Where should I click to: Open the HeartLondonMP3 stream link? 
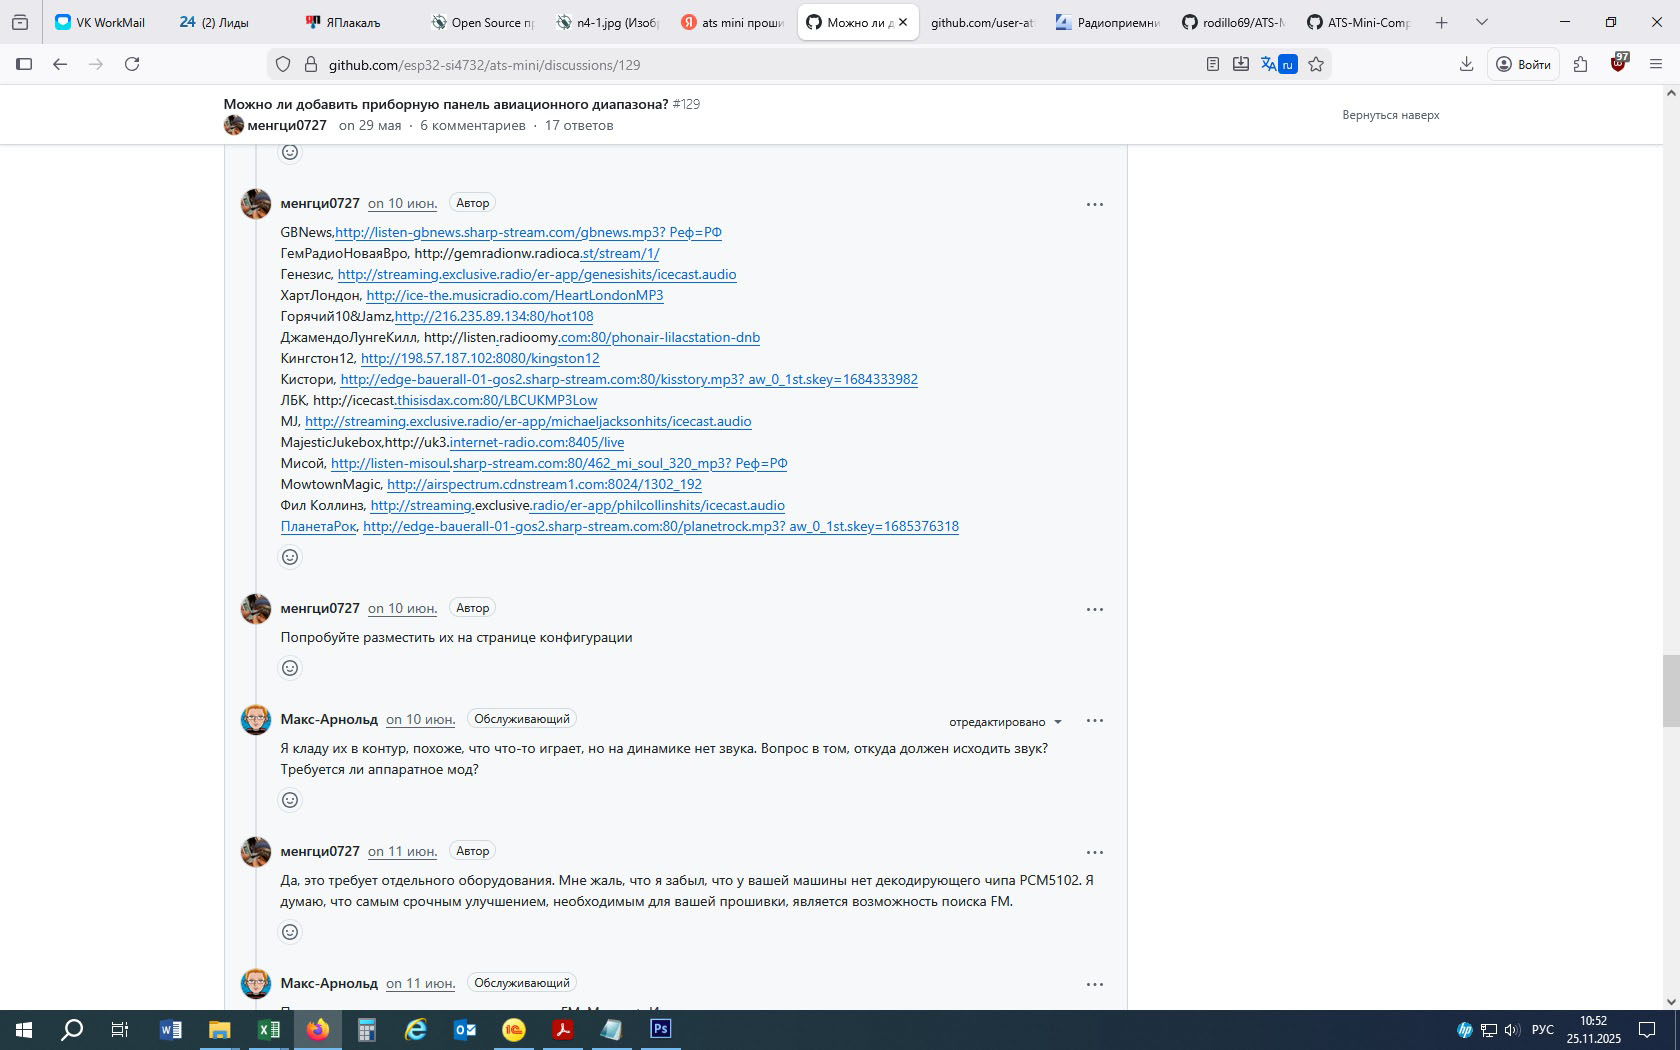tap(514, 296)
